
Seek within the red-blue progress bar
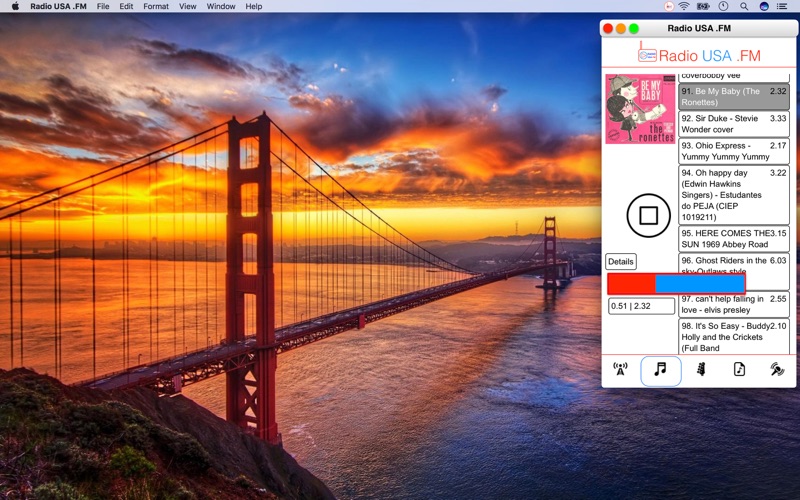[x=677, y=284]
